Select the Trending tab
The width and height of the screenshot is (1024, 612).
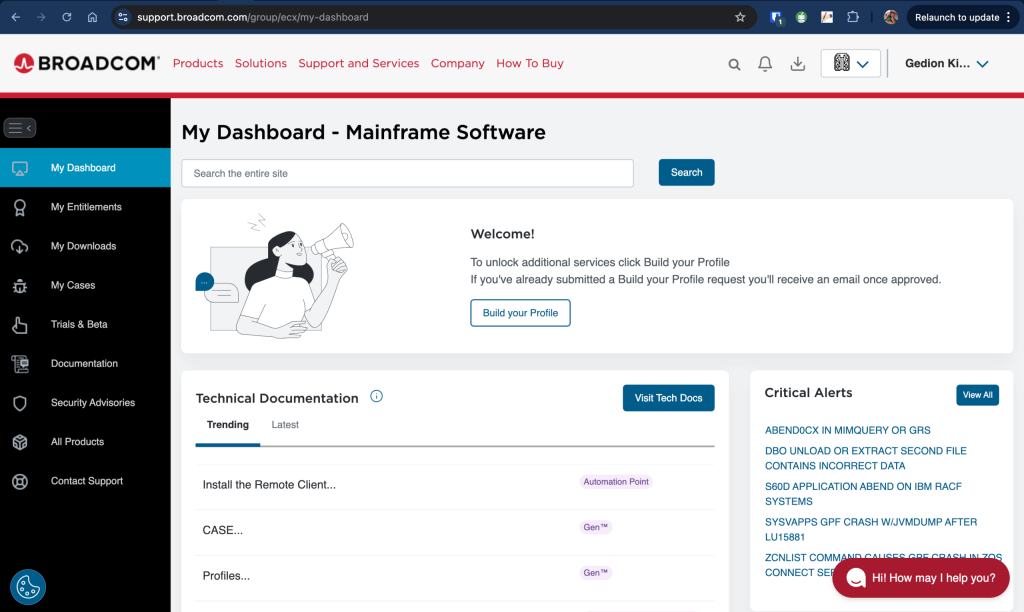[x=228, y=425]
